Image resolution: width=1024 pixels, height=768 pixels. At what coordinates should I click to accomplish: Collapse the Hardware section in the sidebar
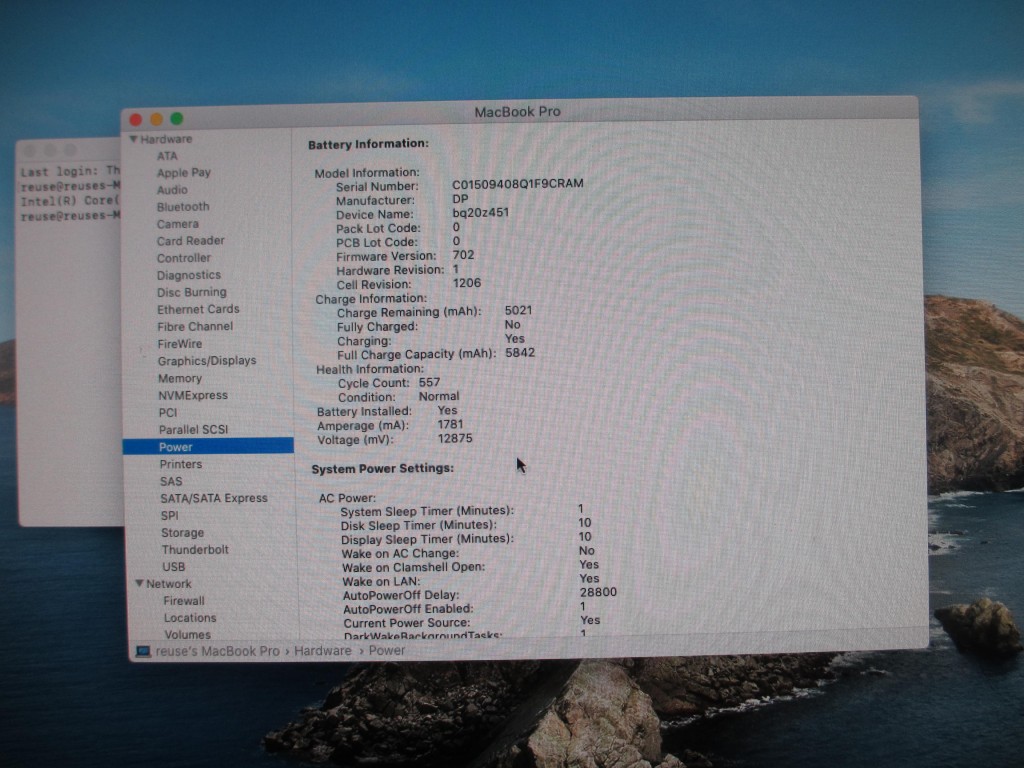134,139
